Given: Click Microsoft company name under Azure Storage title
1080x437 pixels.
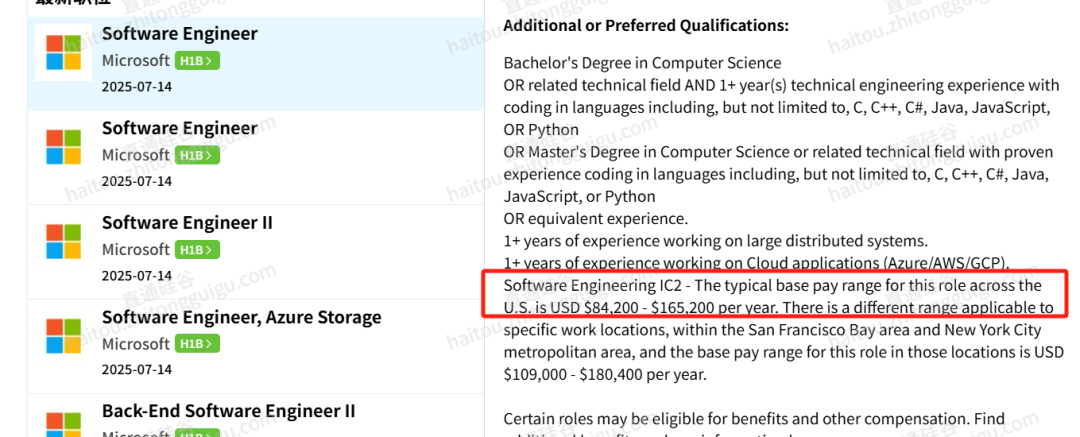Looking at the screenshot, I should pos(136,344).
